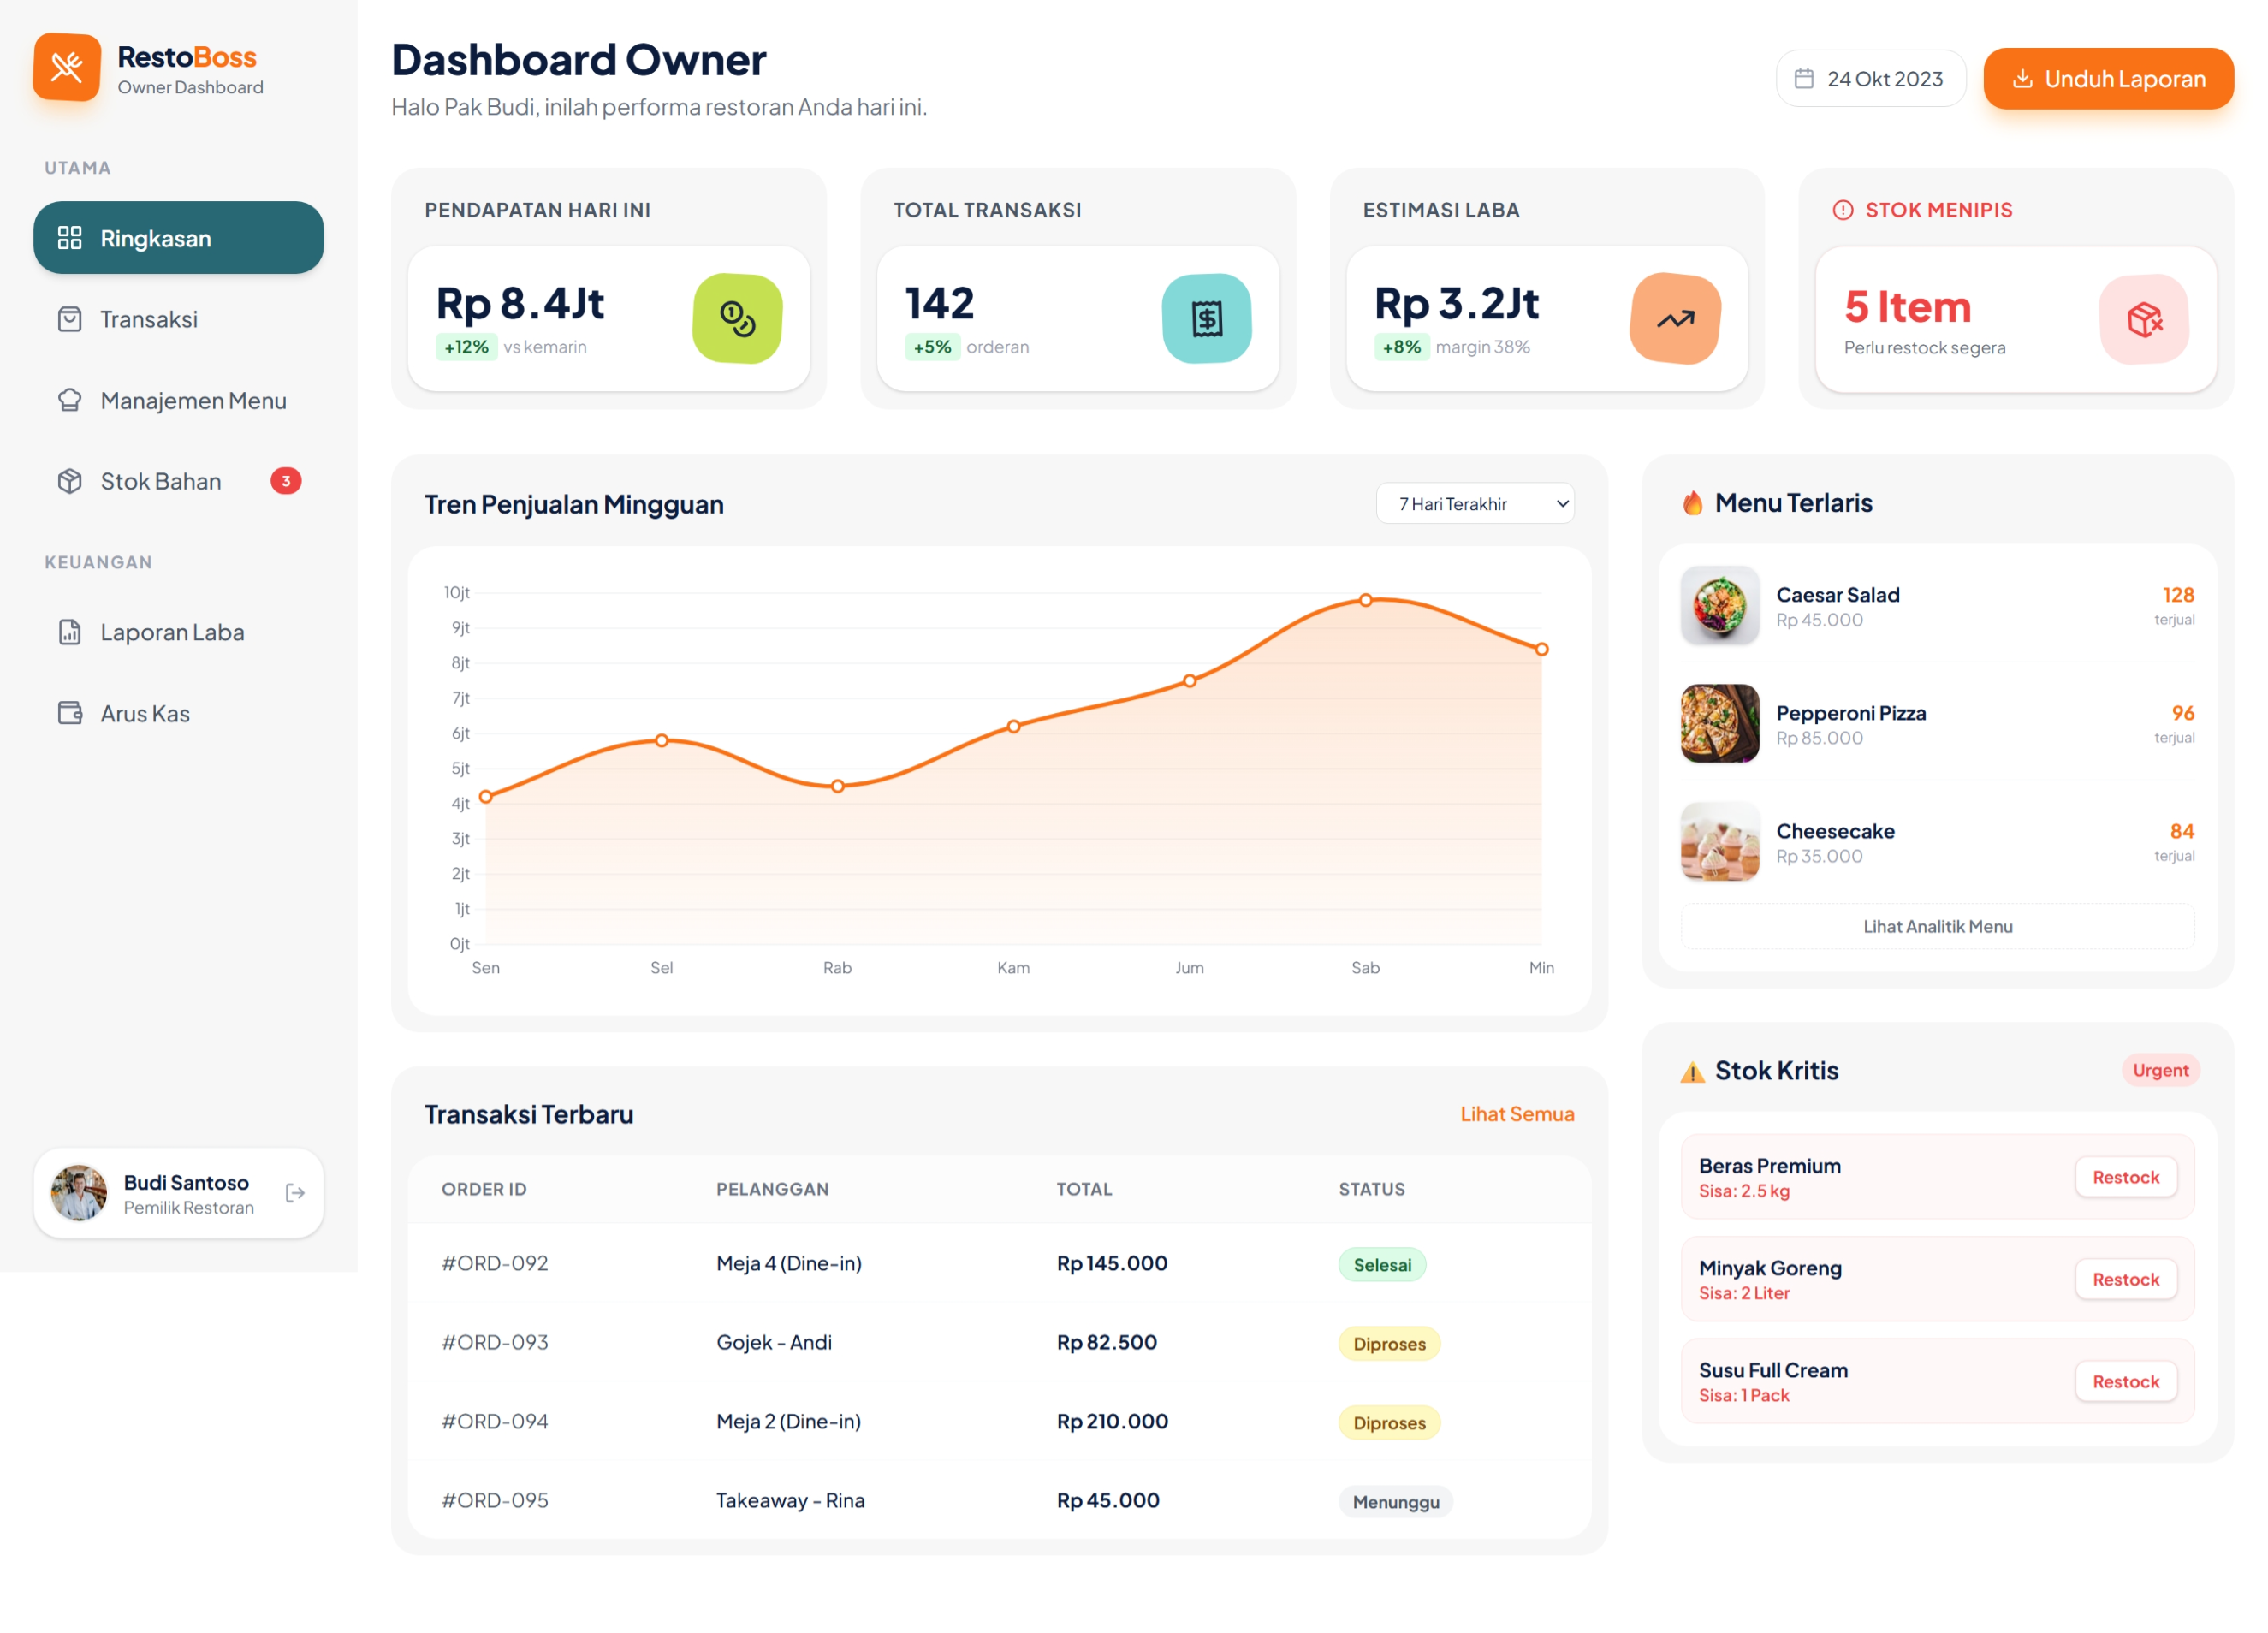
Task: Click the red notification badge on Stok Bahan
Action: point(286,481)
